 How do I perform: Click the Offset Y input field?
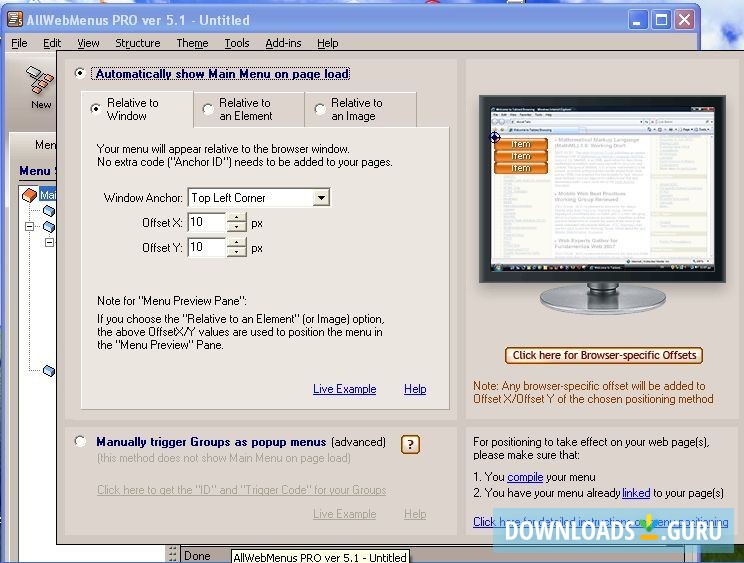(207, 247)
